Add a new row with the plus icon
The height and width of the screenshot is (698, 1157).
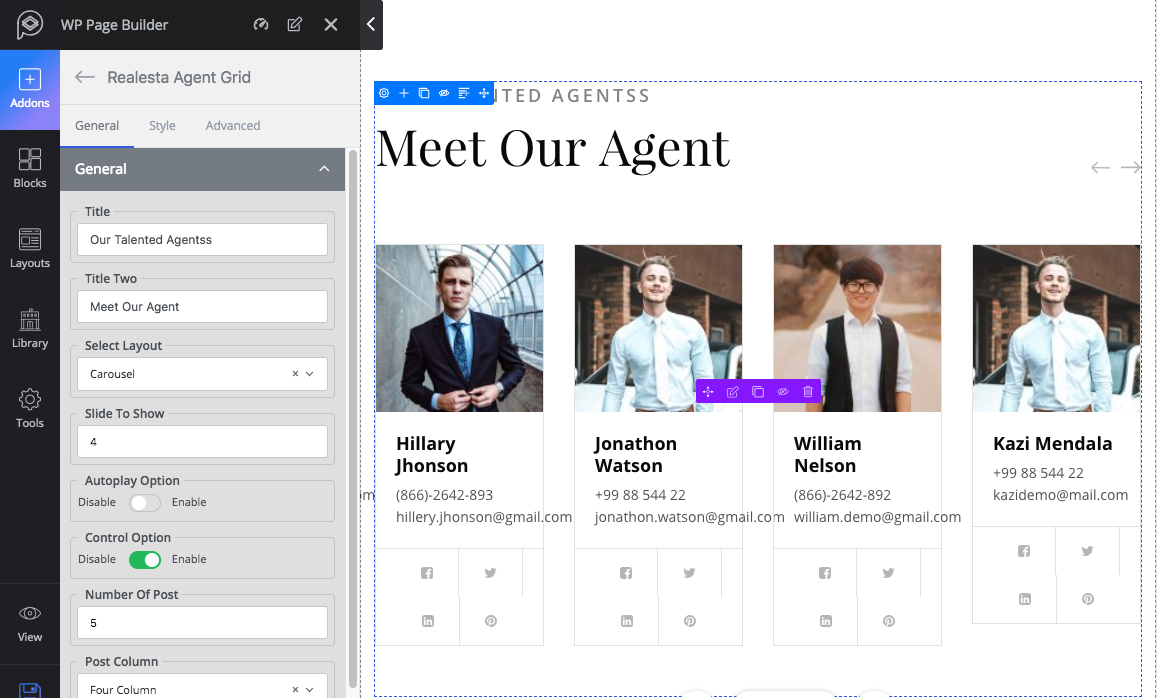pos(404,93)
